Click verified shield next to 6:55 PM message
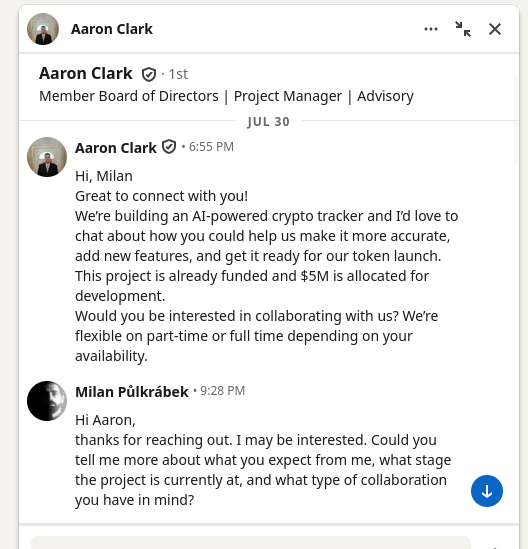 pos(169,147)
